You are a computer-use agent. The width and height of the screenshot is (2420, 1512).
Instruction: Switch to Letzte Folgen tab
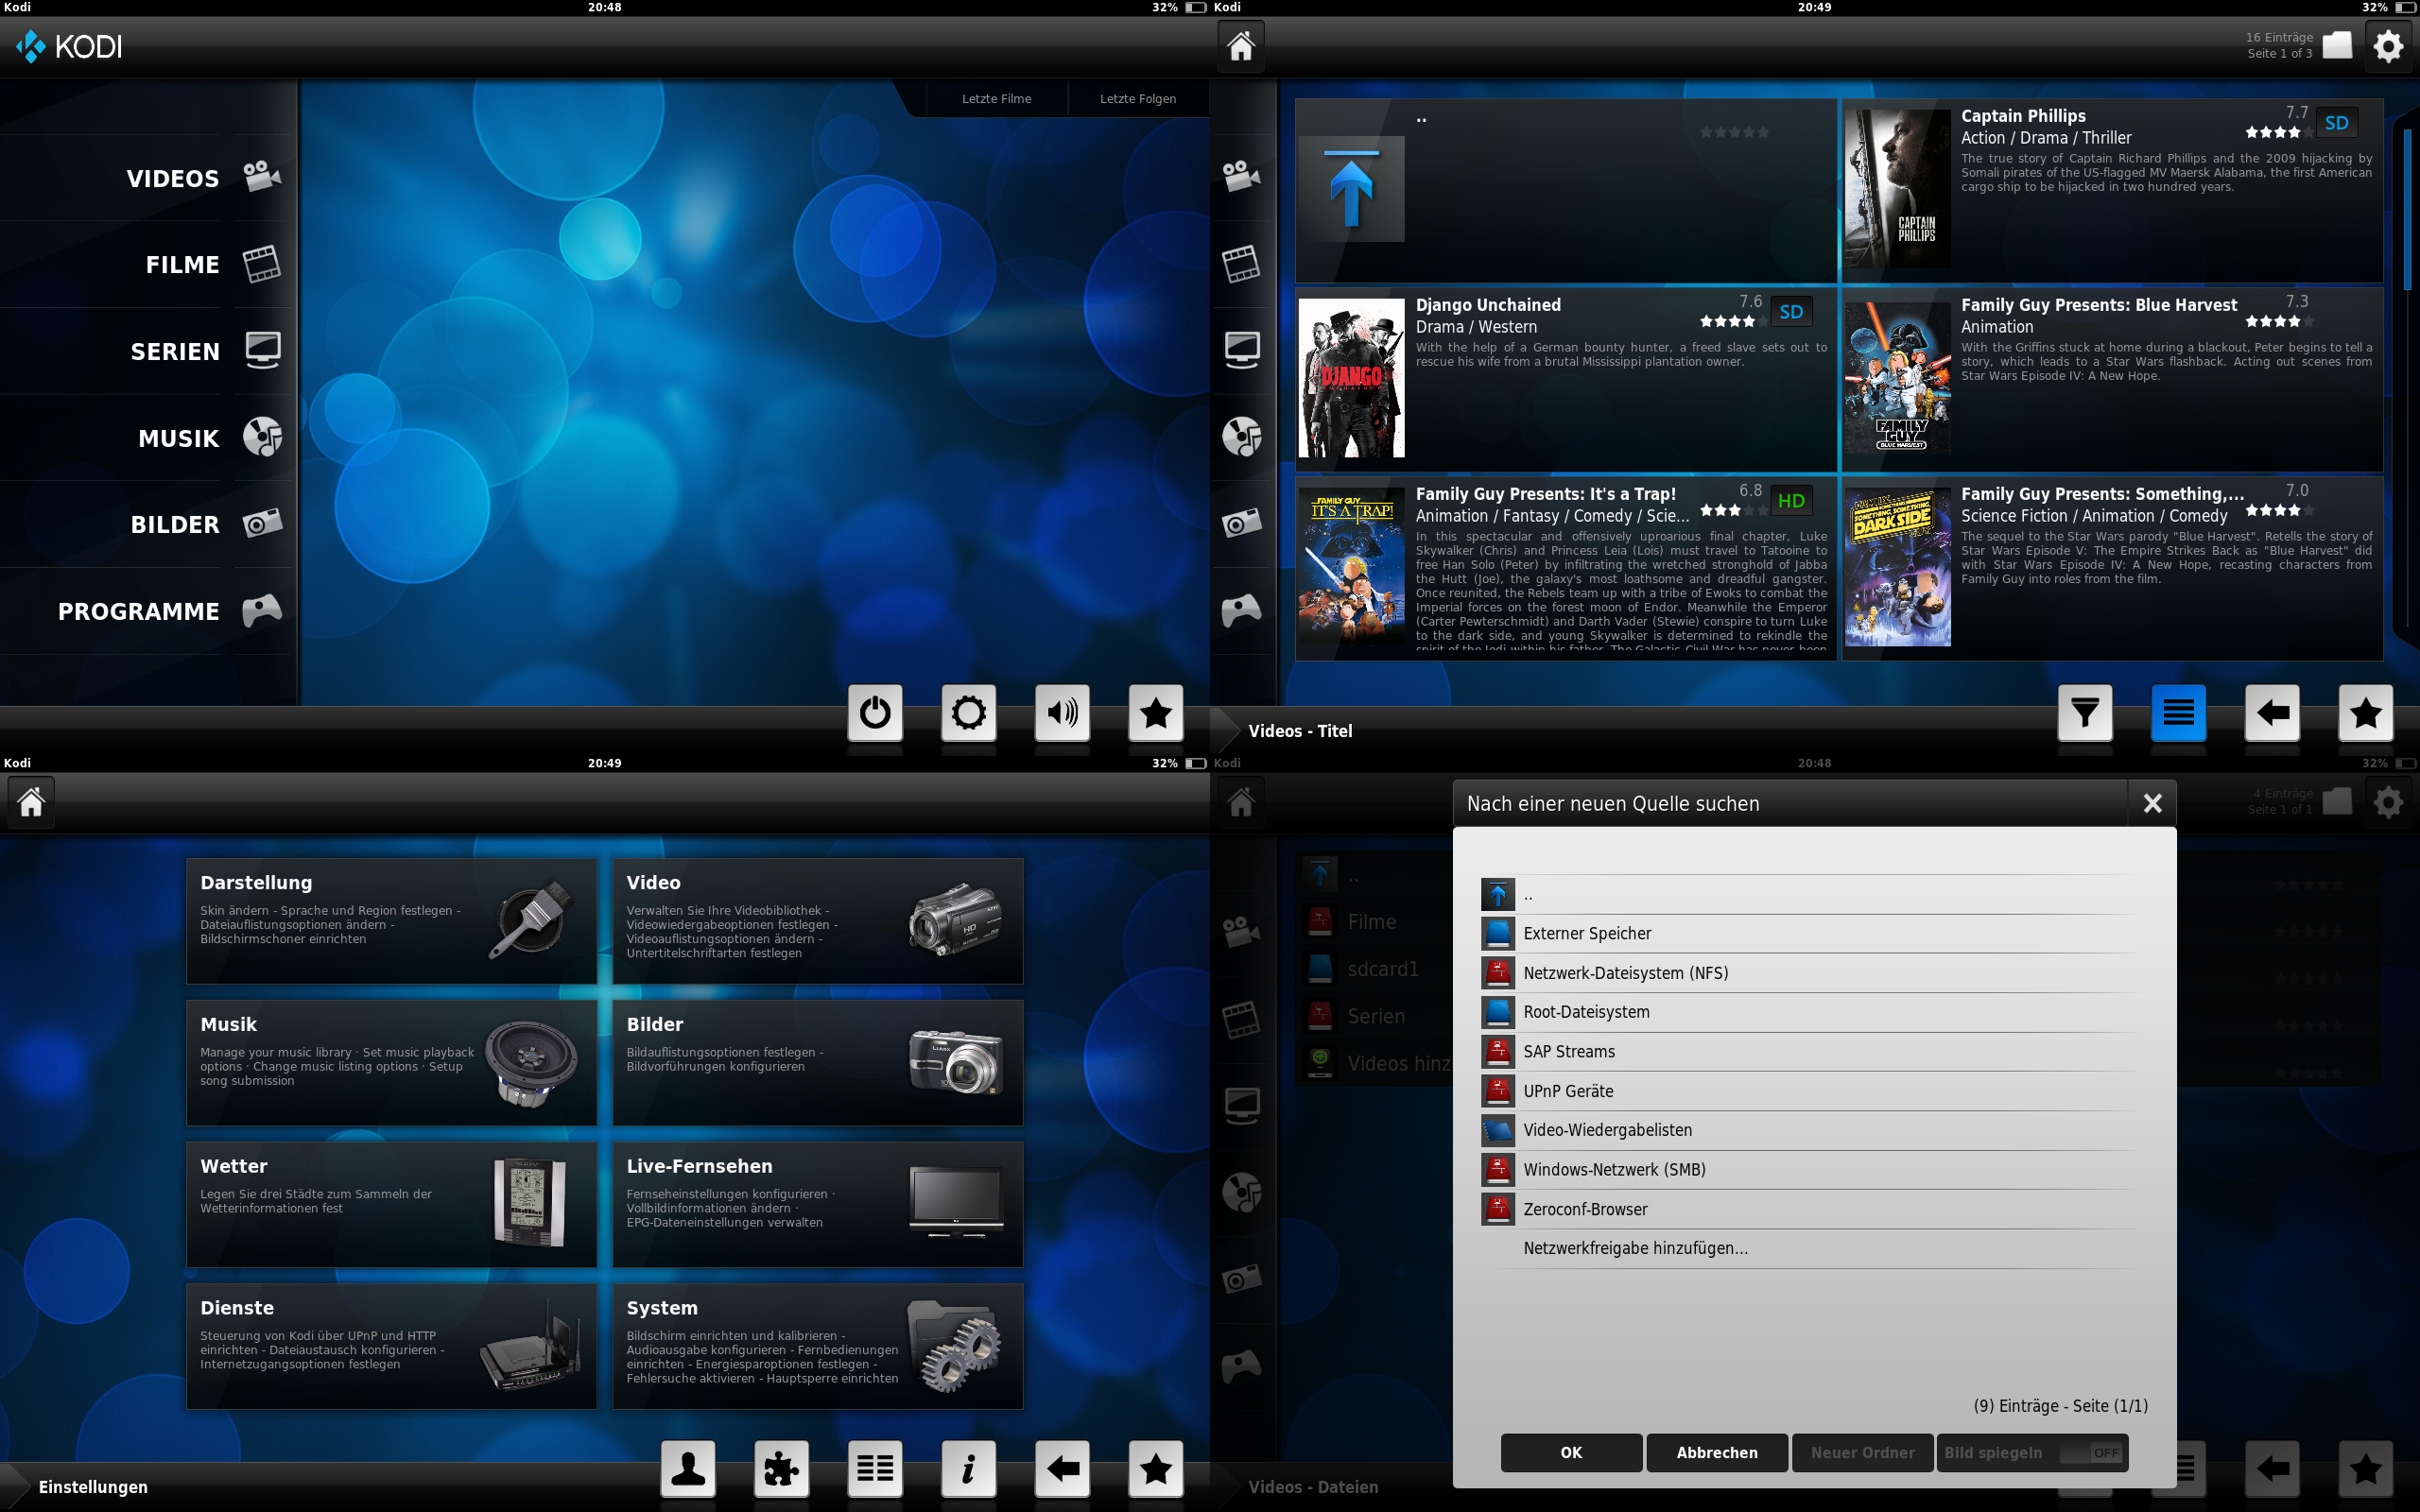coord(1138,99)
